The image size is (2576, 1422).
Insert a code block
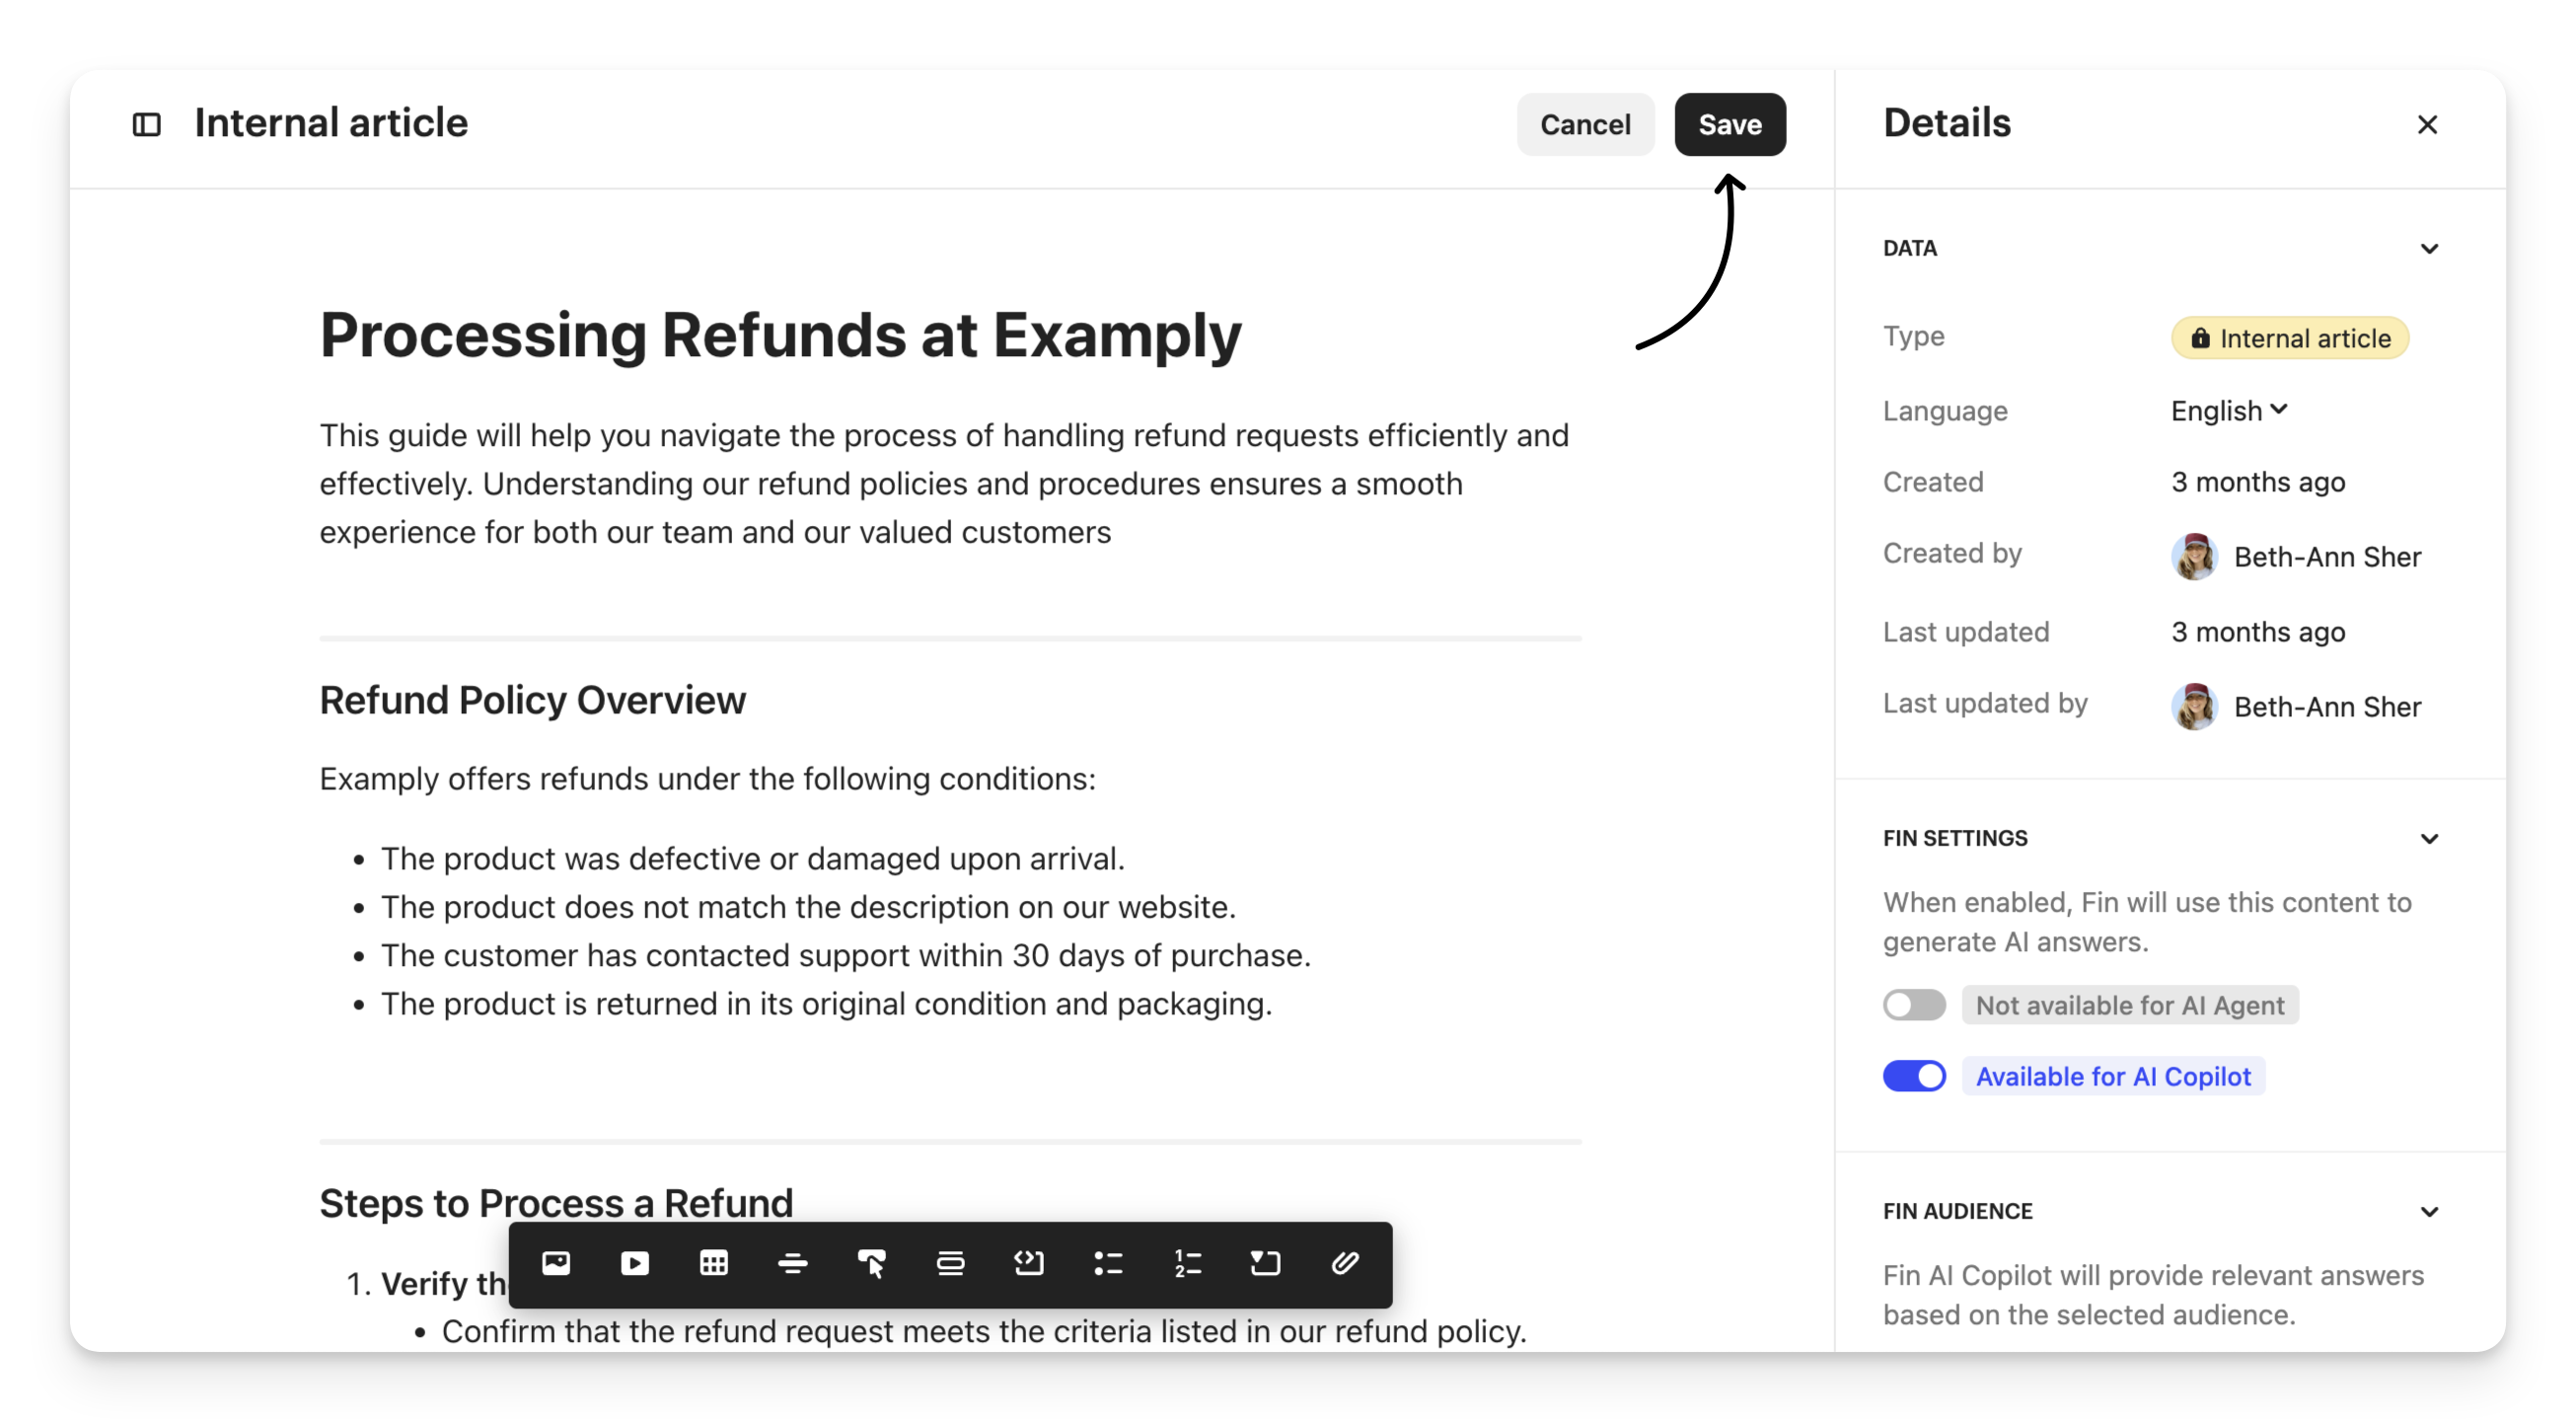tap(1029, 1264)
